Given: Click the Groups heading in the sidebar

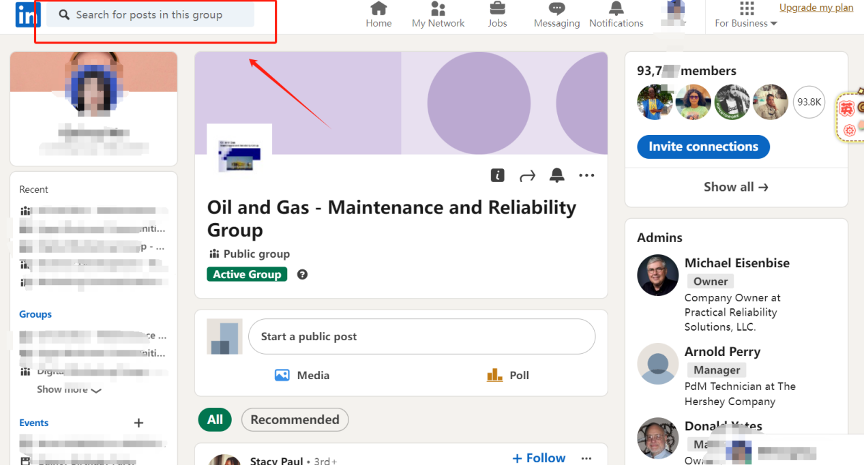Looking at the screenshot, I should (35, 314).
